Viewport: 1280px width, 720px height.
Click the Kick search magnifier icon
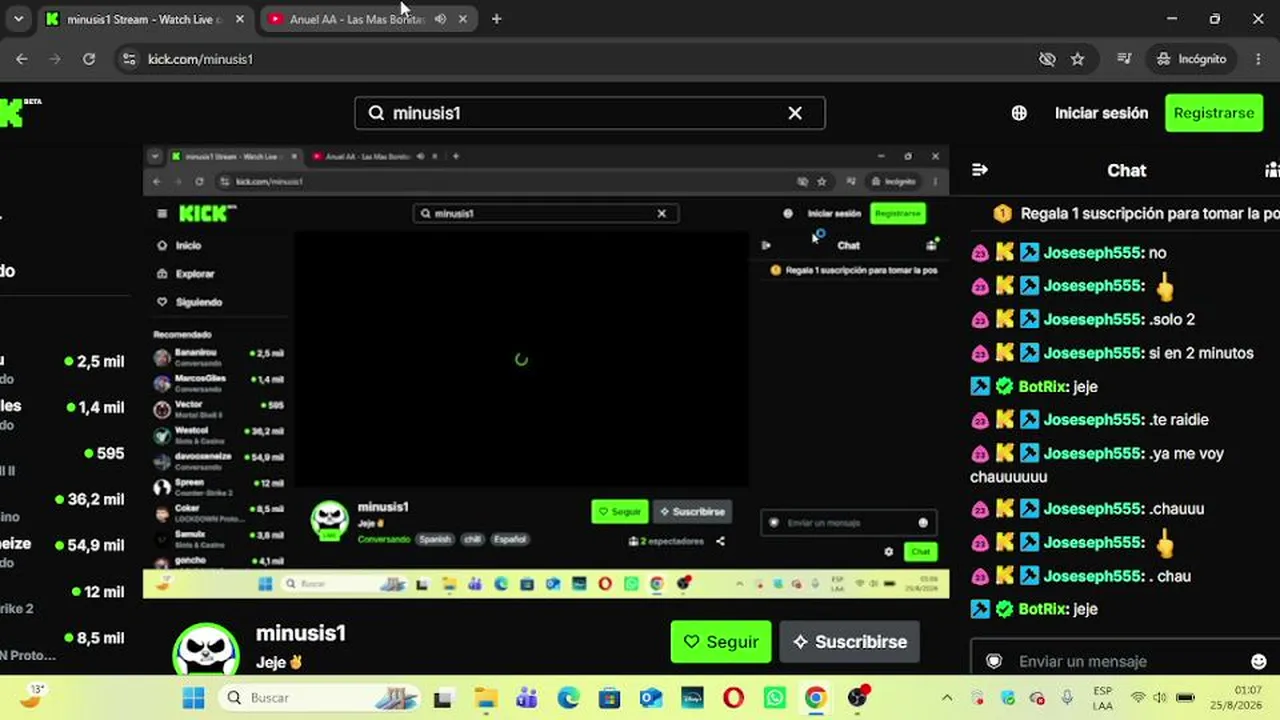(376, 113)
